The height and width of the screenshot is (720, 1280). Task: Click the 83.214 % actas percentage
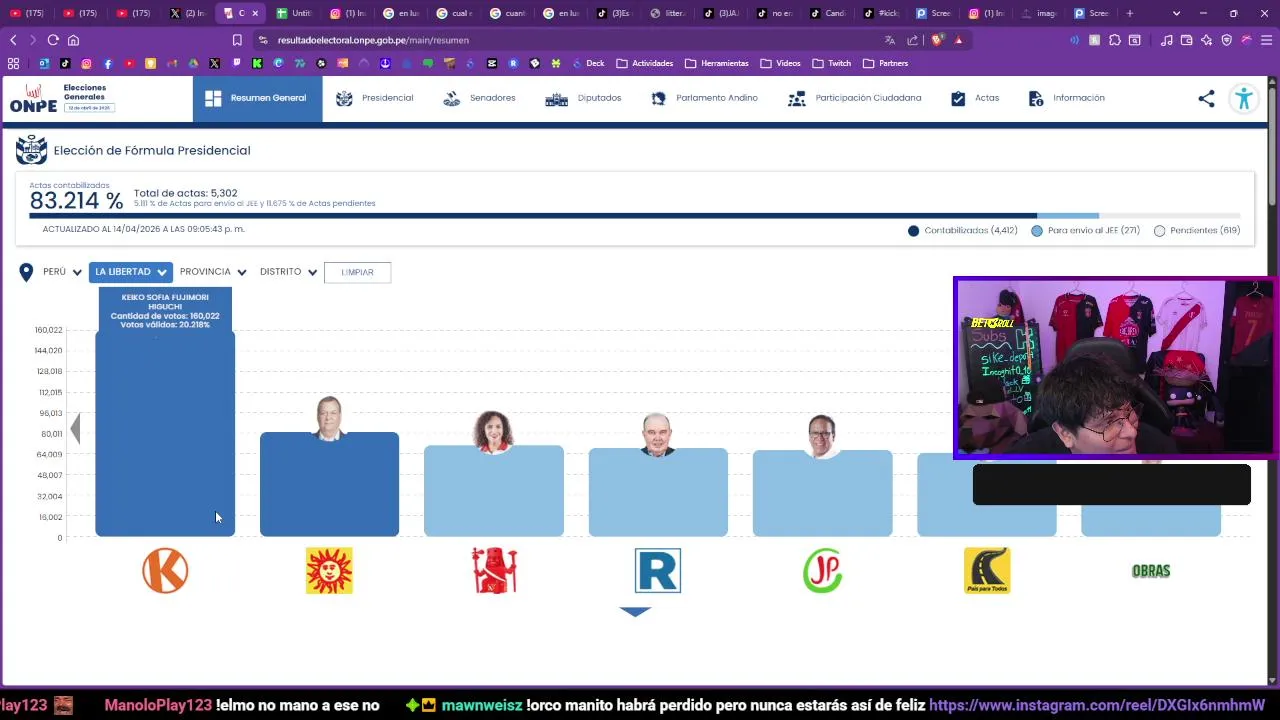(76, 201)
